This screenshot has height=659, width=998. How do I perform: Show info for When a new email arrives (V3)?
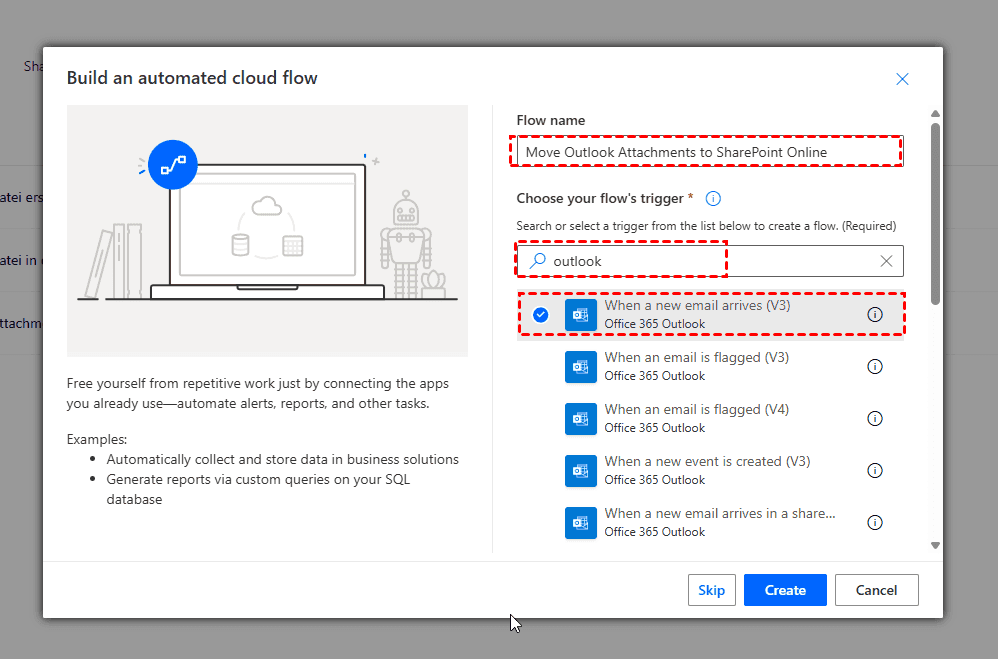click(875, 315)
